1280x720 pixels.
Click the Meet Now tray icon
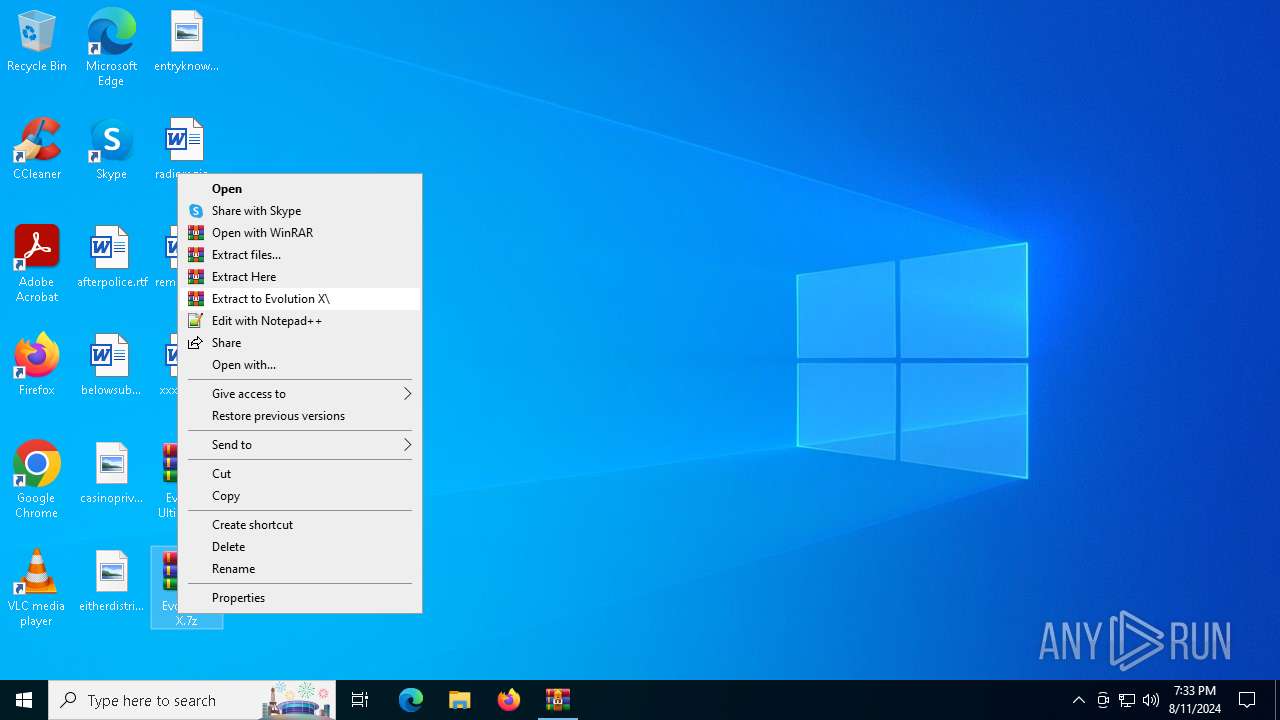click(1103, 700)
